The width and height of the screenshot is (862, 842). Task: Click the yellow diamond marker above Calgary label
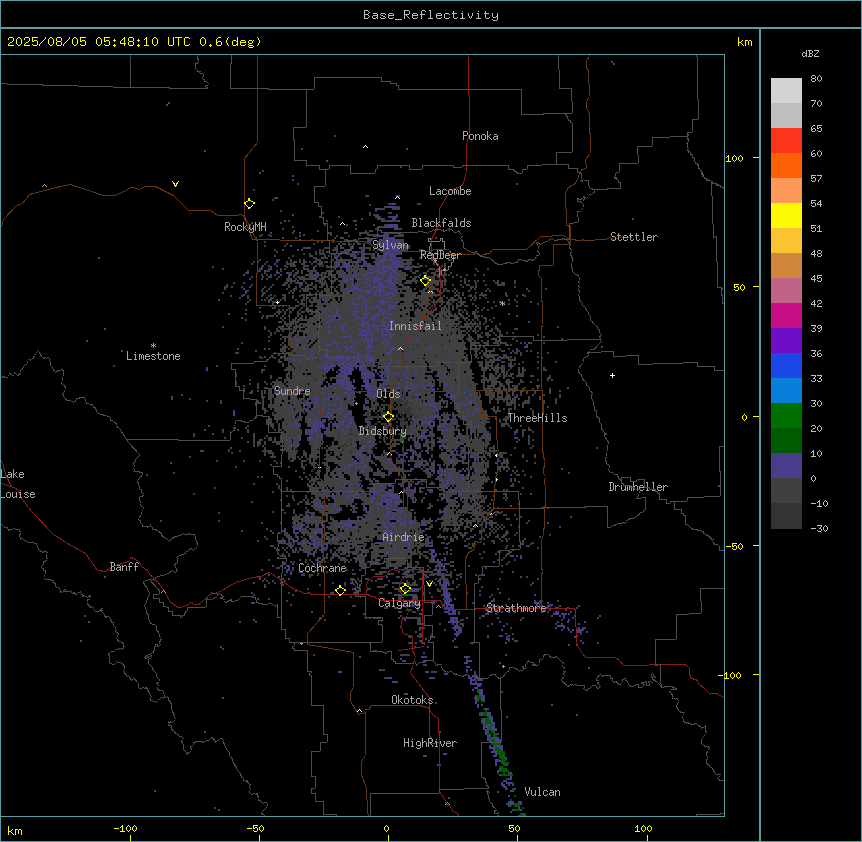(405, 589)
